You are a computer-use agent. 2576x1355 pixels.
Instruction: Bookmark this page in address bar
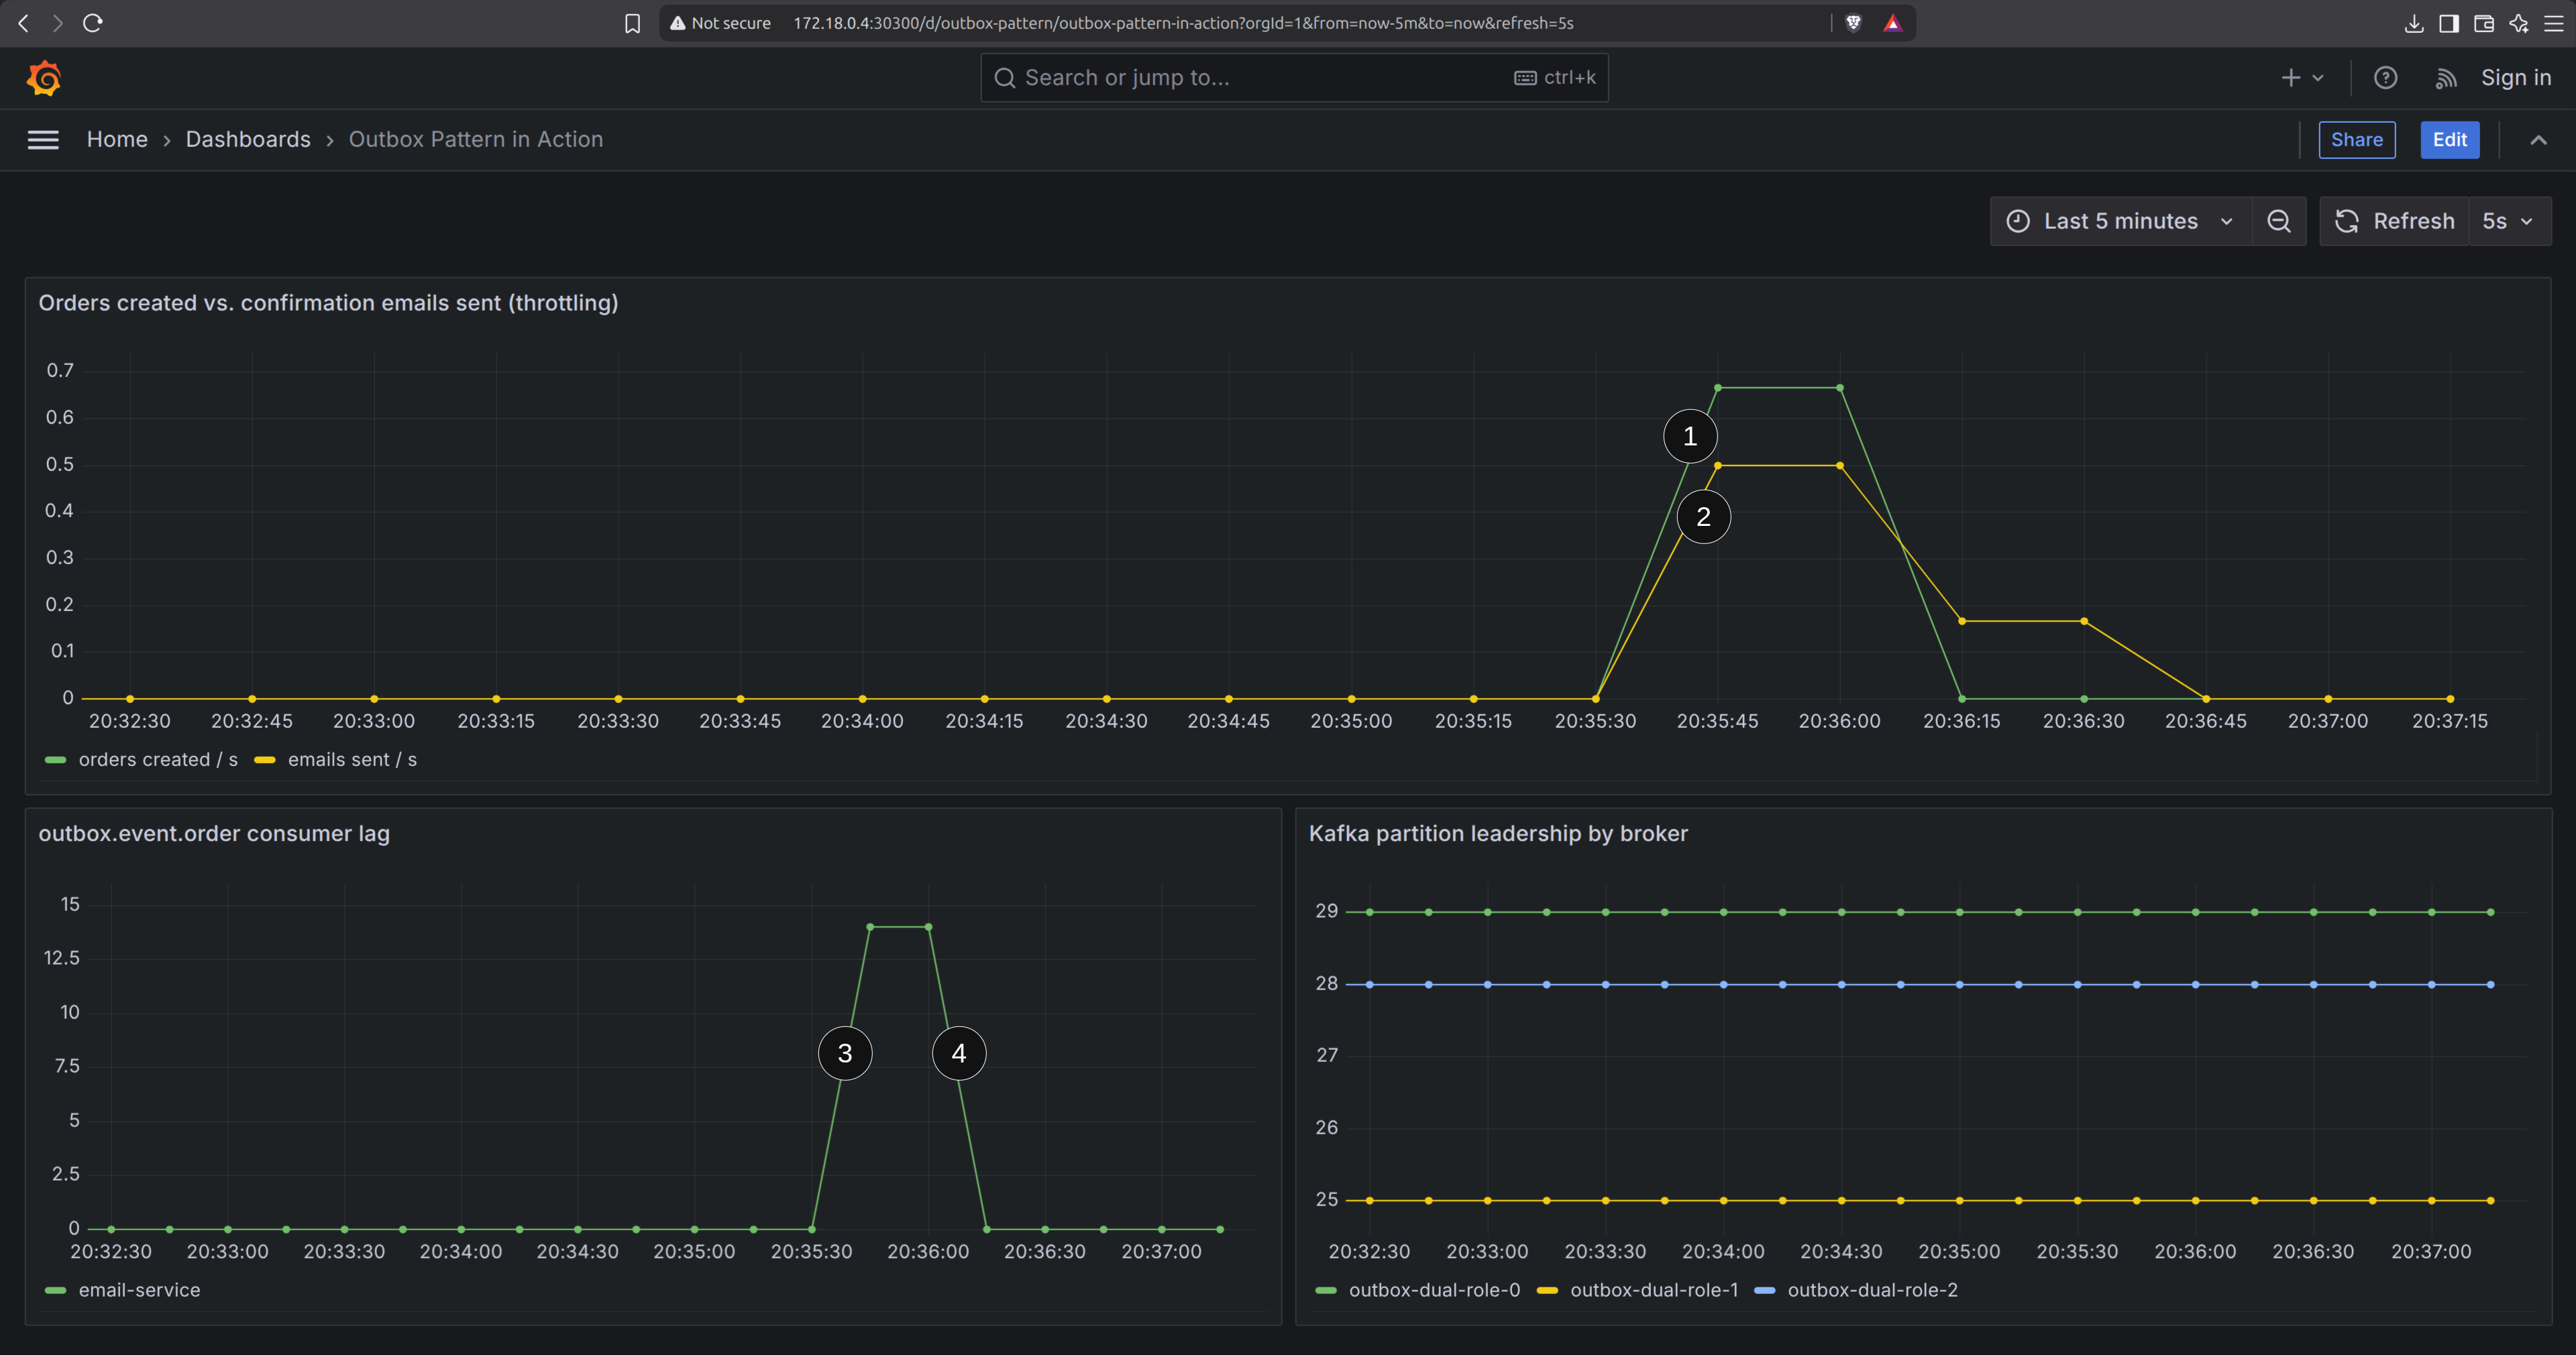tap(632, 23)
